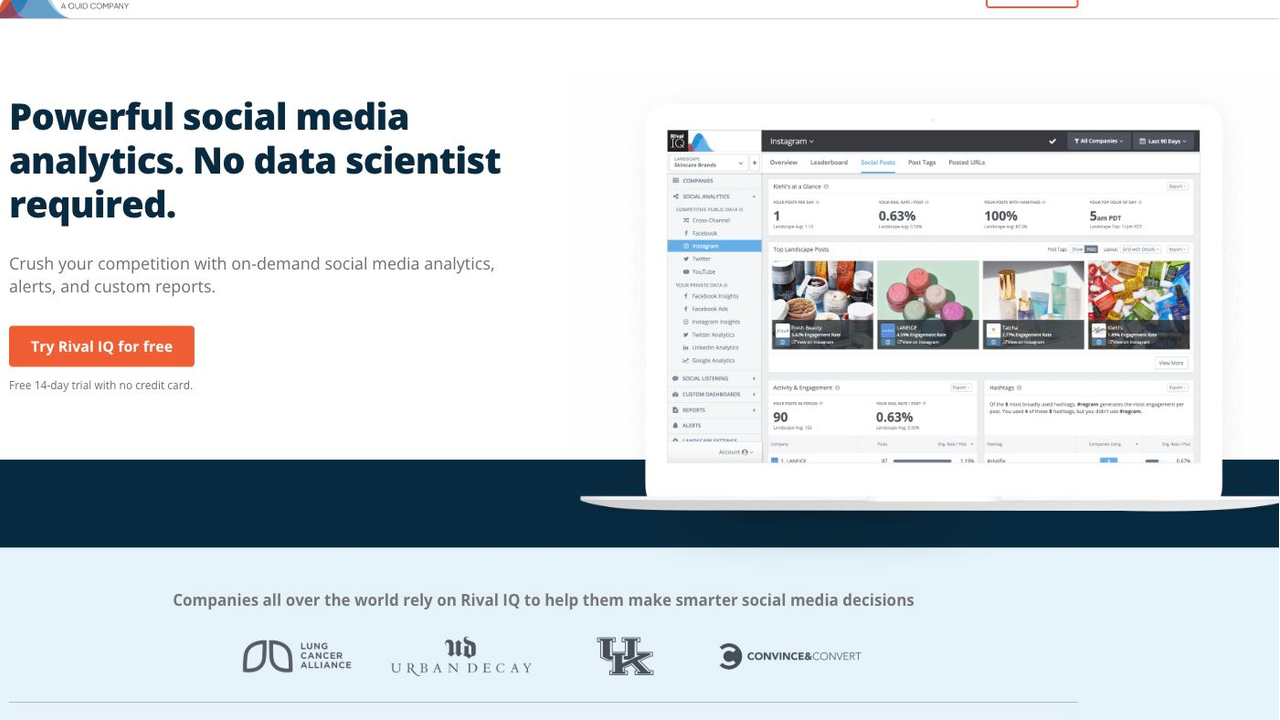Image resolution: width=1280 pixels, height=720 pixels.
Task: Open Facebook Insights in sidebar
Action: click(x=714, y=296)
